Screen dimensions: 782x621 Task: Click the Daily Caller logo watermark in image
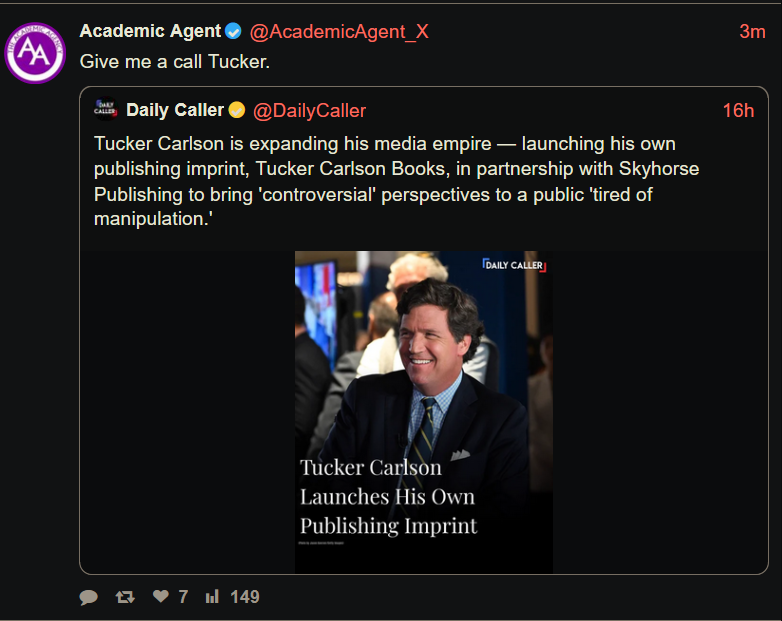coord(514,265)
